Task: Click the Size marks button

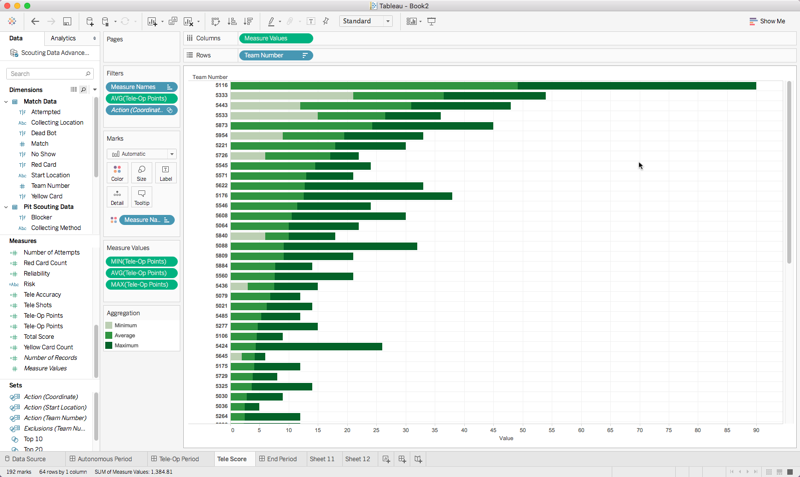Action: (141, 173)
